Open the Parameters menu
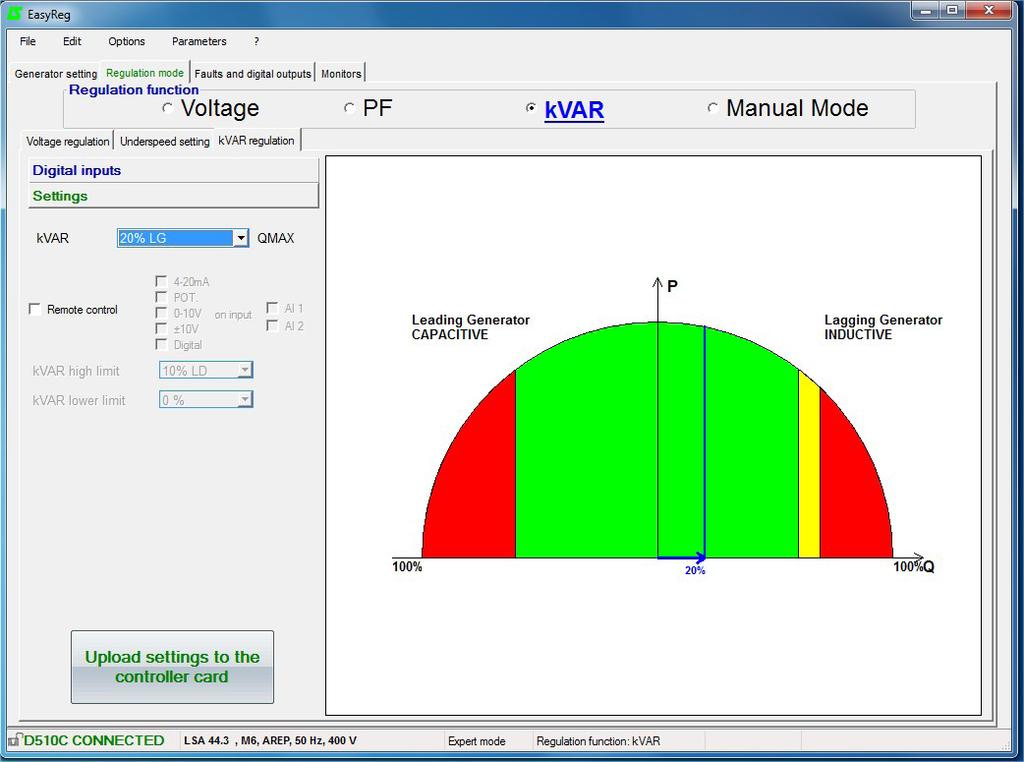This screenshot has width=1024, height=762. 199,41
